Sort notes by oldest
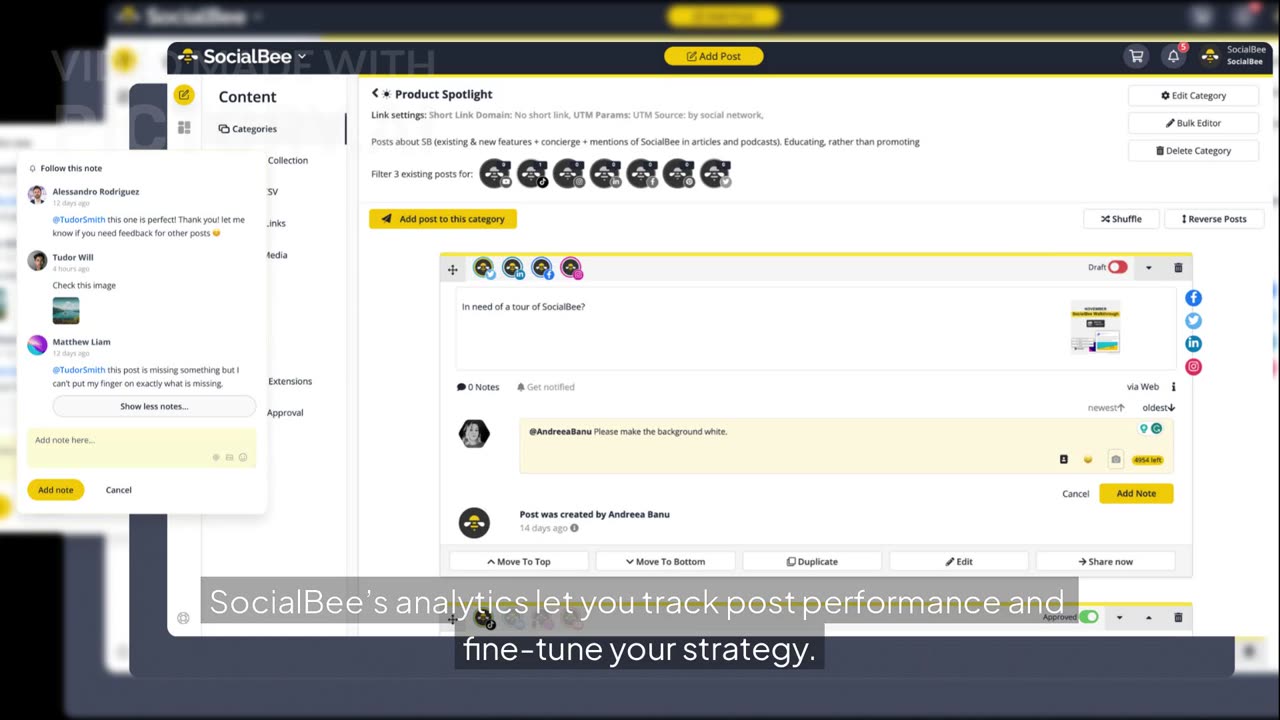This screenshot has width=1280, height=720. [x=1159, y=408]
